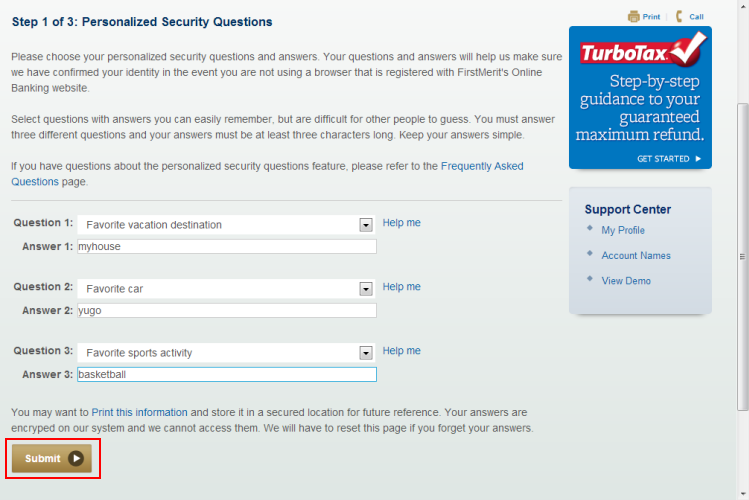Click the phone Call icon
Image resolution: width=749 pixels, height=500 pixels.
[x=680, y=16]
